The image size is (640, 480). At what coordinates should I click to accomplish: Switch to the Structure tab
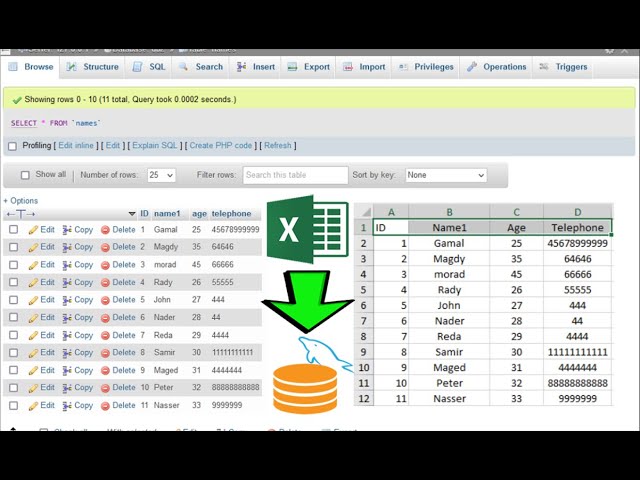click(x=93, y=67)
